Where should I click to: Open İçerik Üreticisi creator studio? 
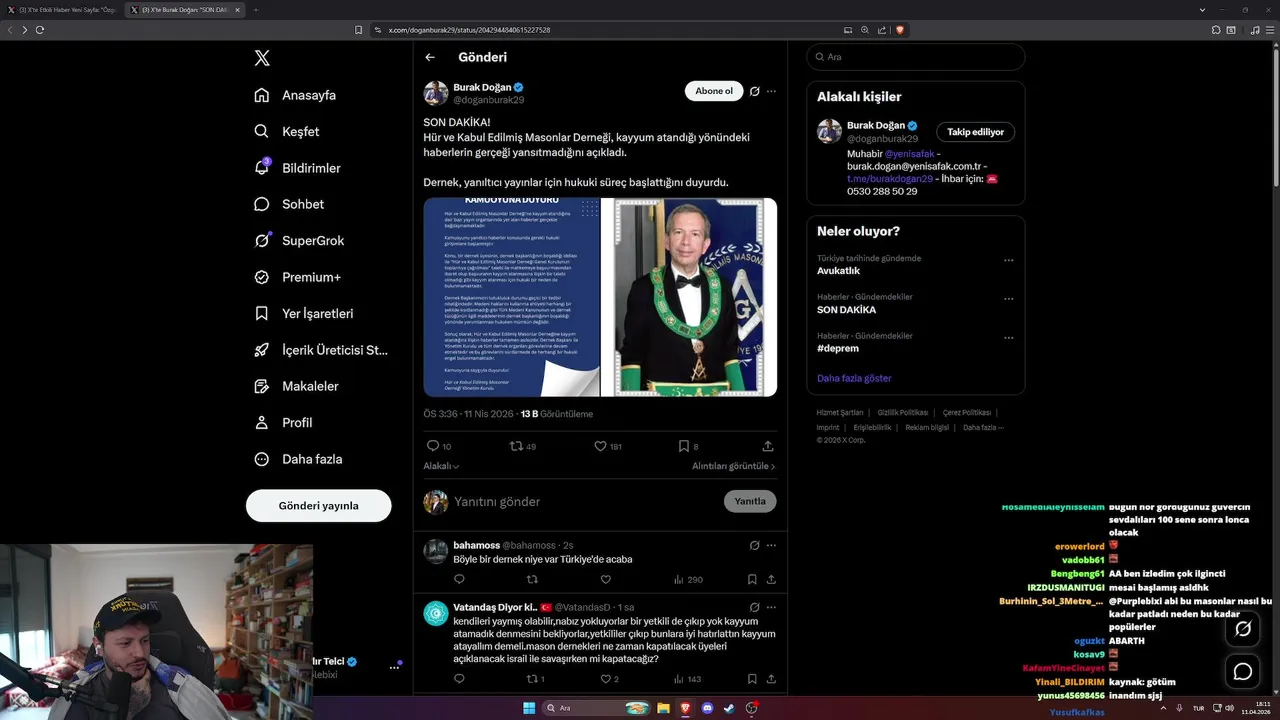click(321, 350)
